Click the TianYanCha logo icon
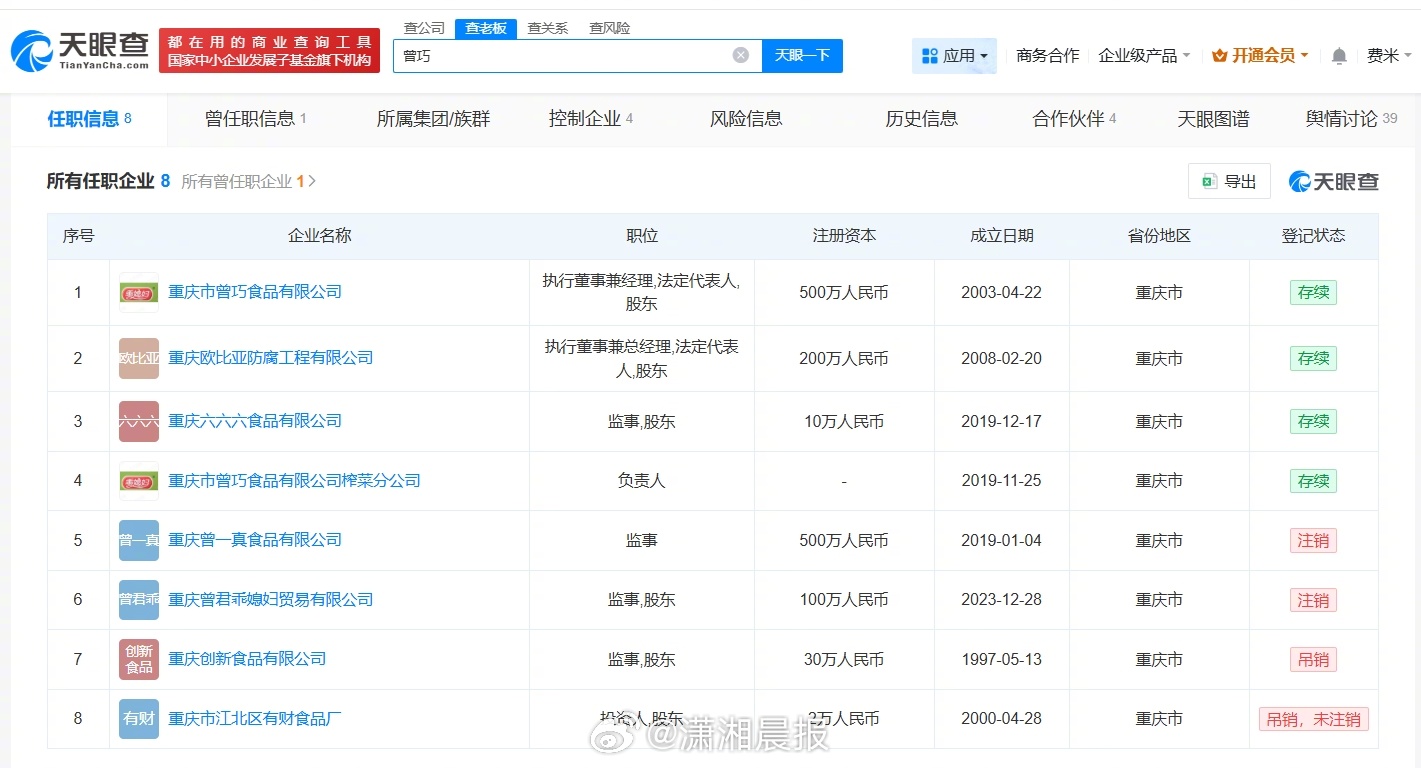The height and width of the screenshot is (768, 1421). (32, 50)
